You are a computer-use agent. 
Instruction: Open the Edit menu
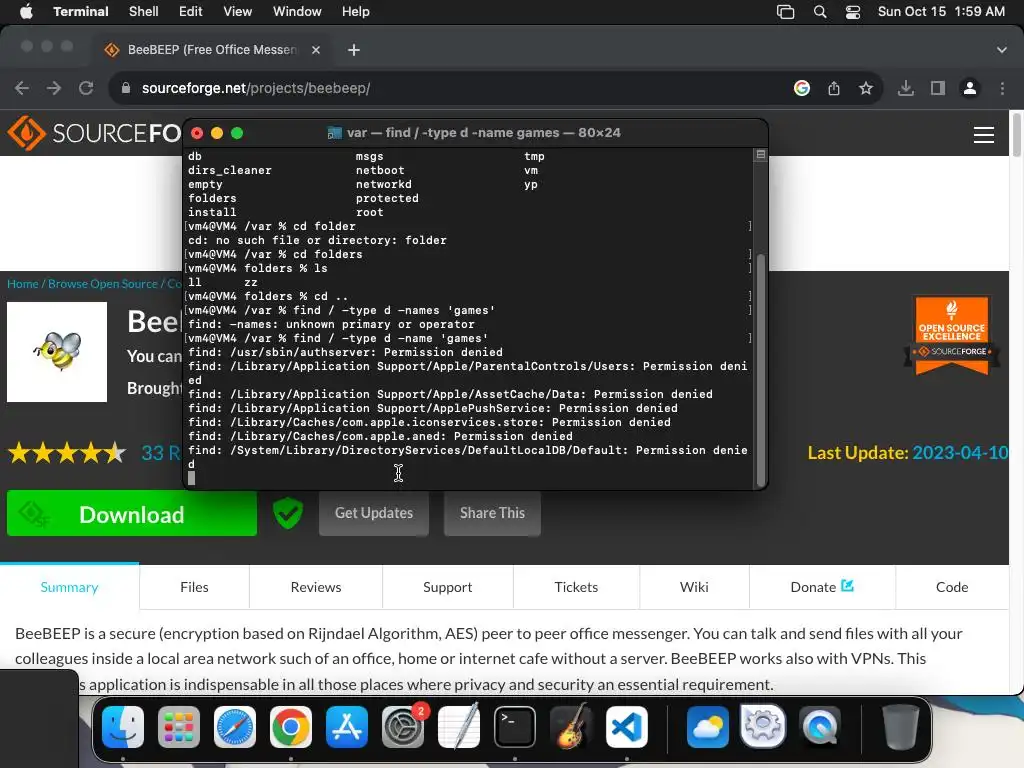(x=191, y=12)
